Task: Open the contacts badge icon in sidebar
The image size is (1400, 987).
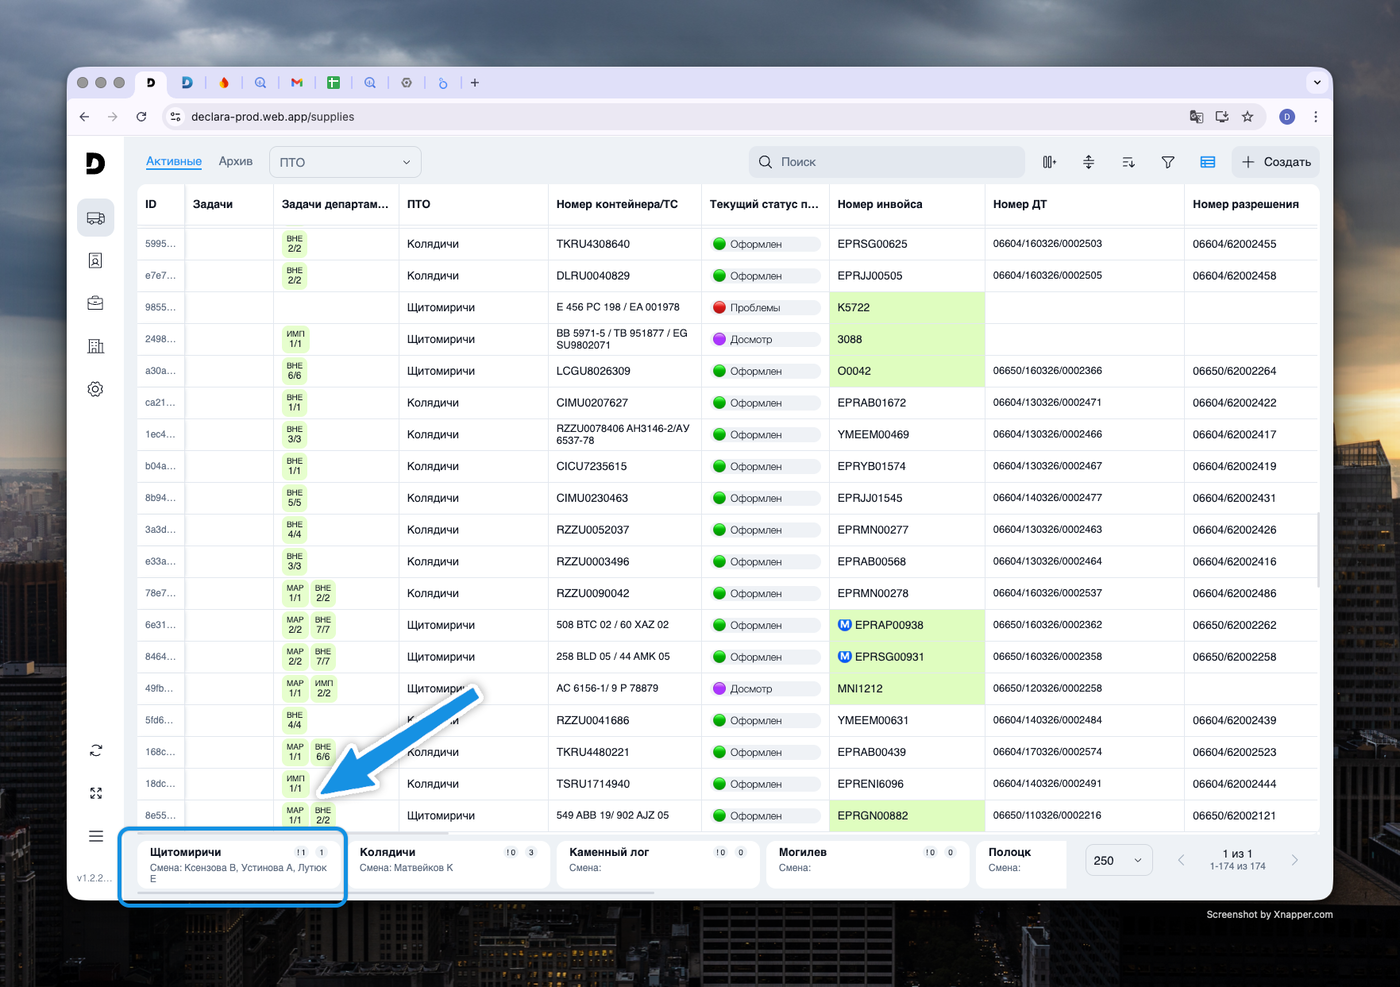Action: pos(96,261)
